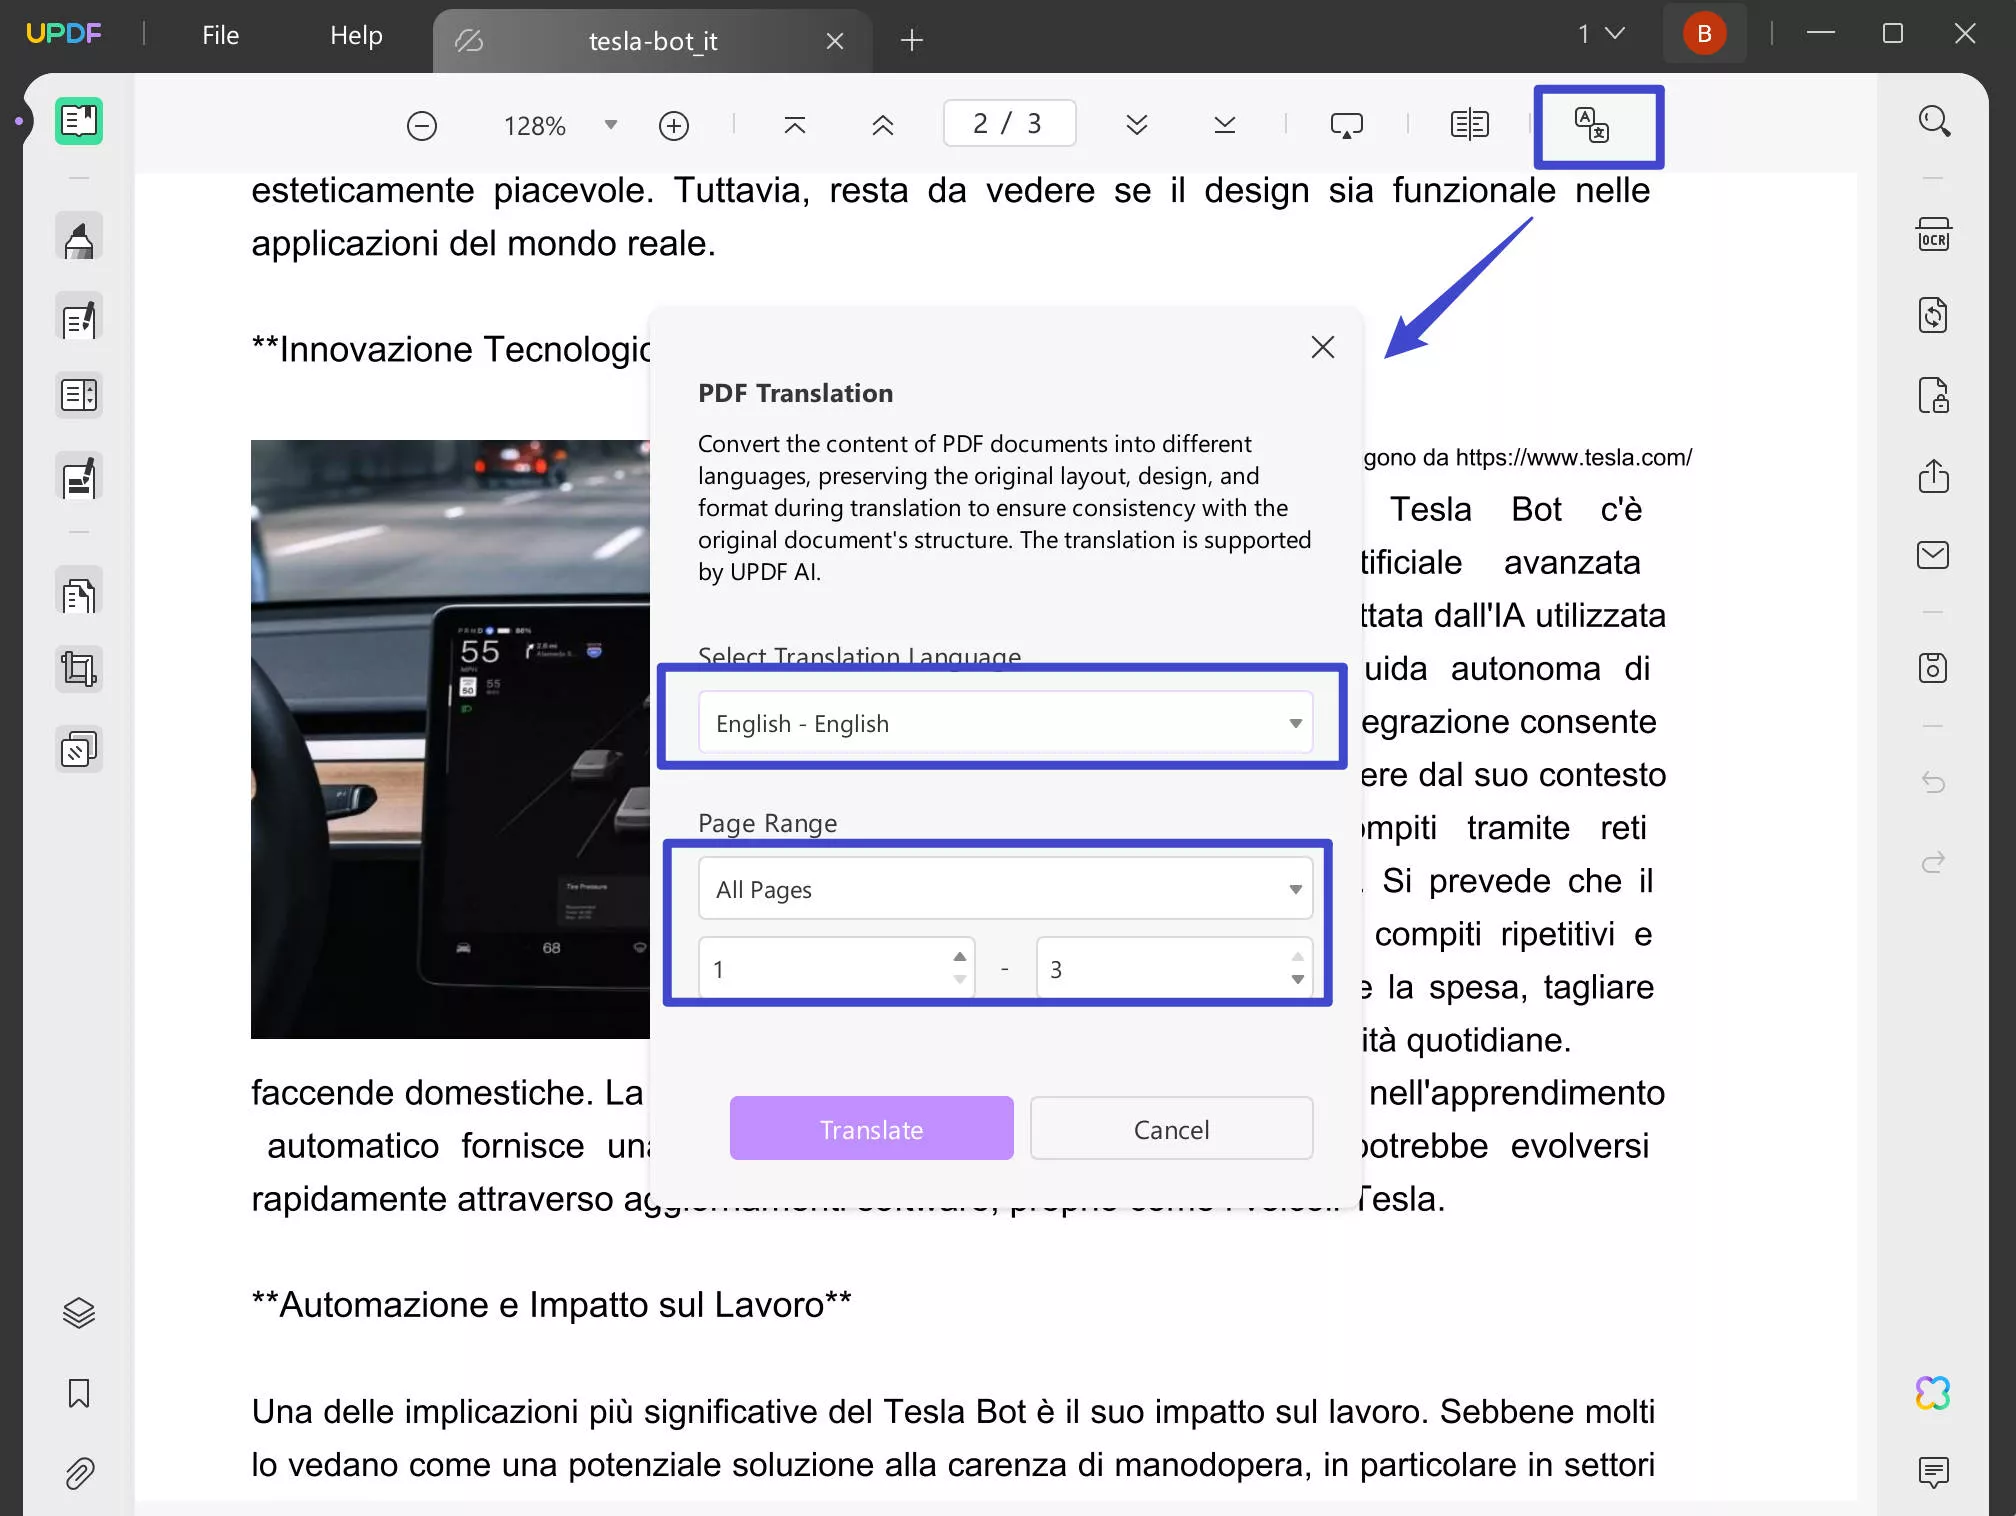The width and height of the screenshot is (2016, 1516).
Task: Open the Help menu
Action: (356, 34)
